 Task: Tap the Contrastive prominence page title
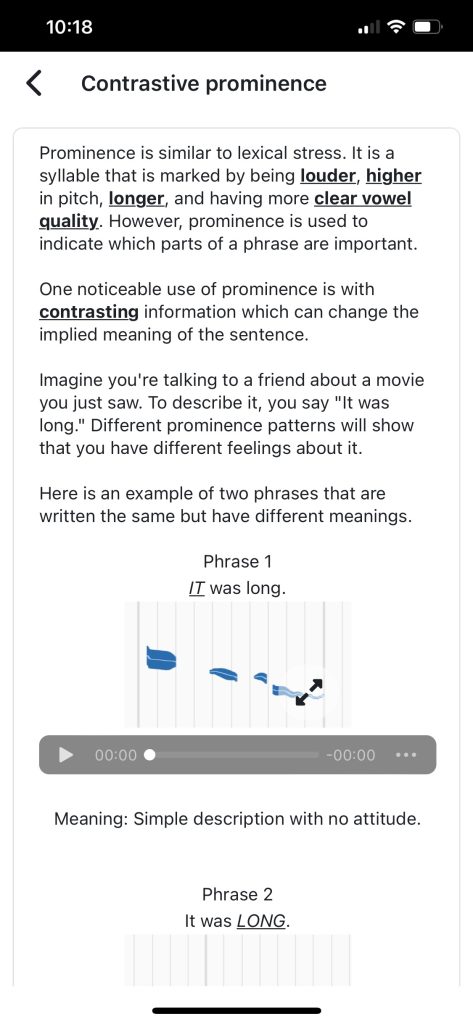pyautogui.click(x=204, y=84)
